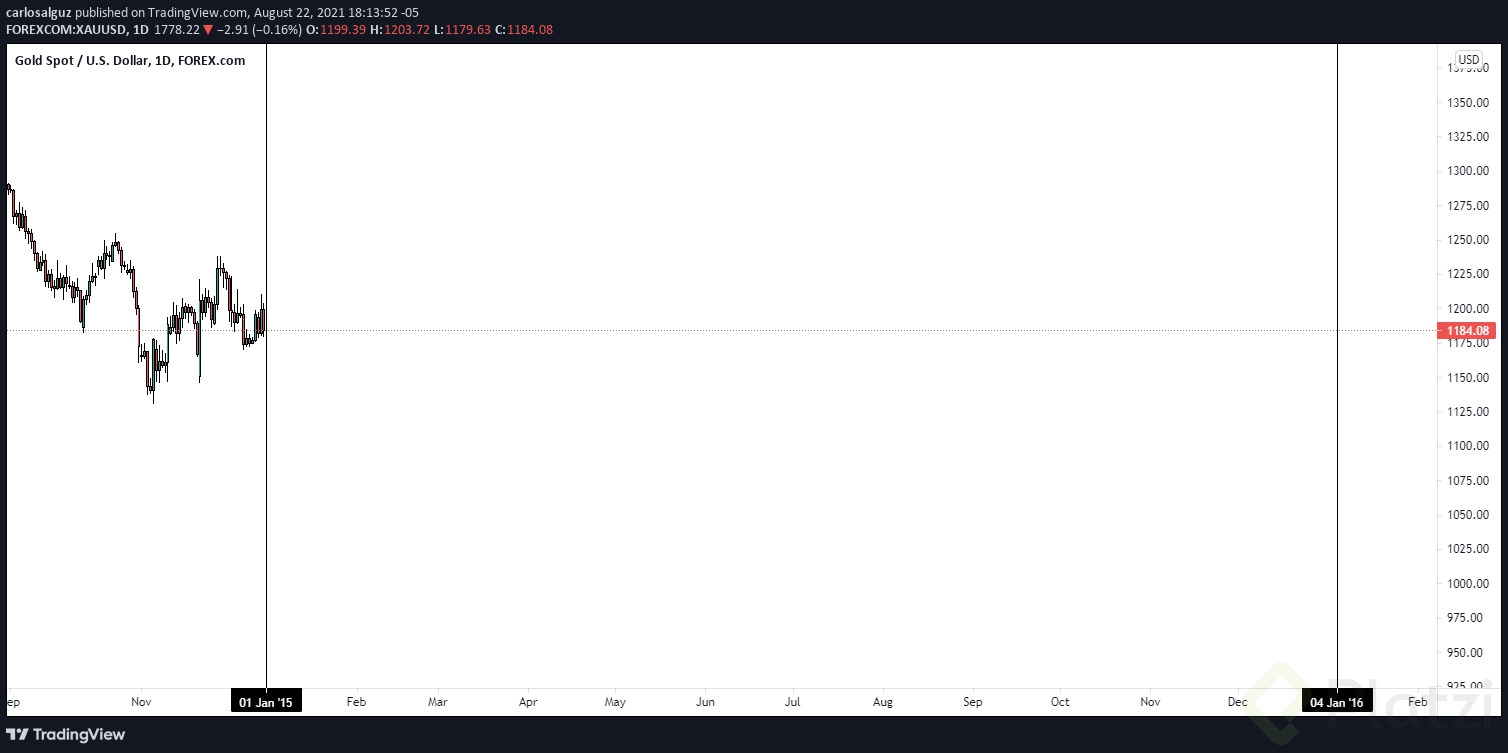Viewport: 1508px width, 753px height.
Task: Click the Apr label on the time axis
Action: click(528, 702)
